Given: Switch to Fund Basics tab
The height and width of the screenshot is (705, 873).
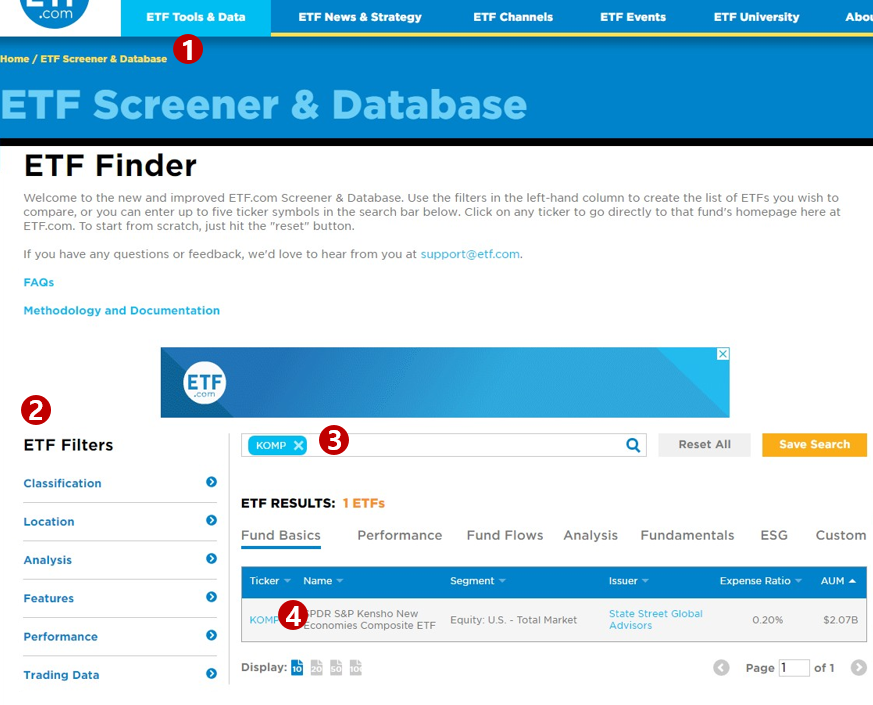Looking at the screenshot, I should point(281,536).
